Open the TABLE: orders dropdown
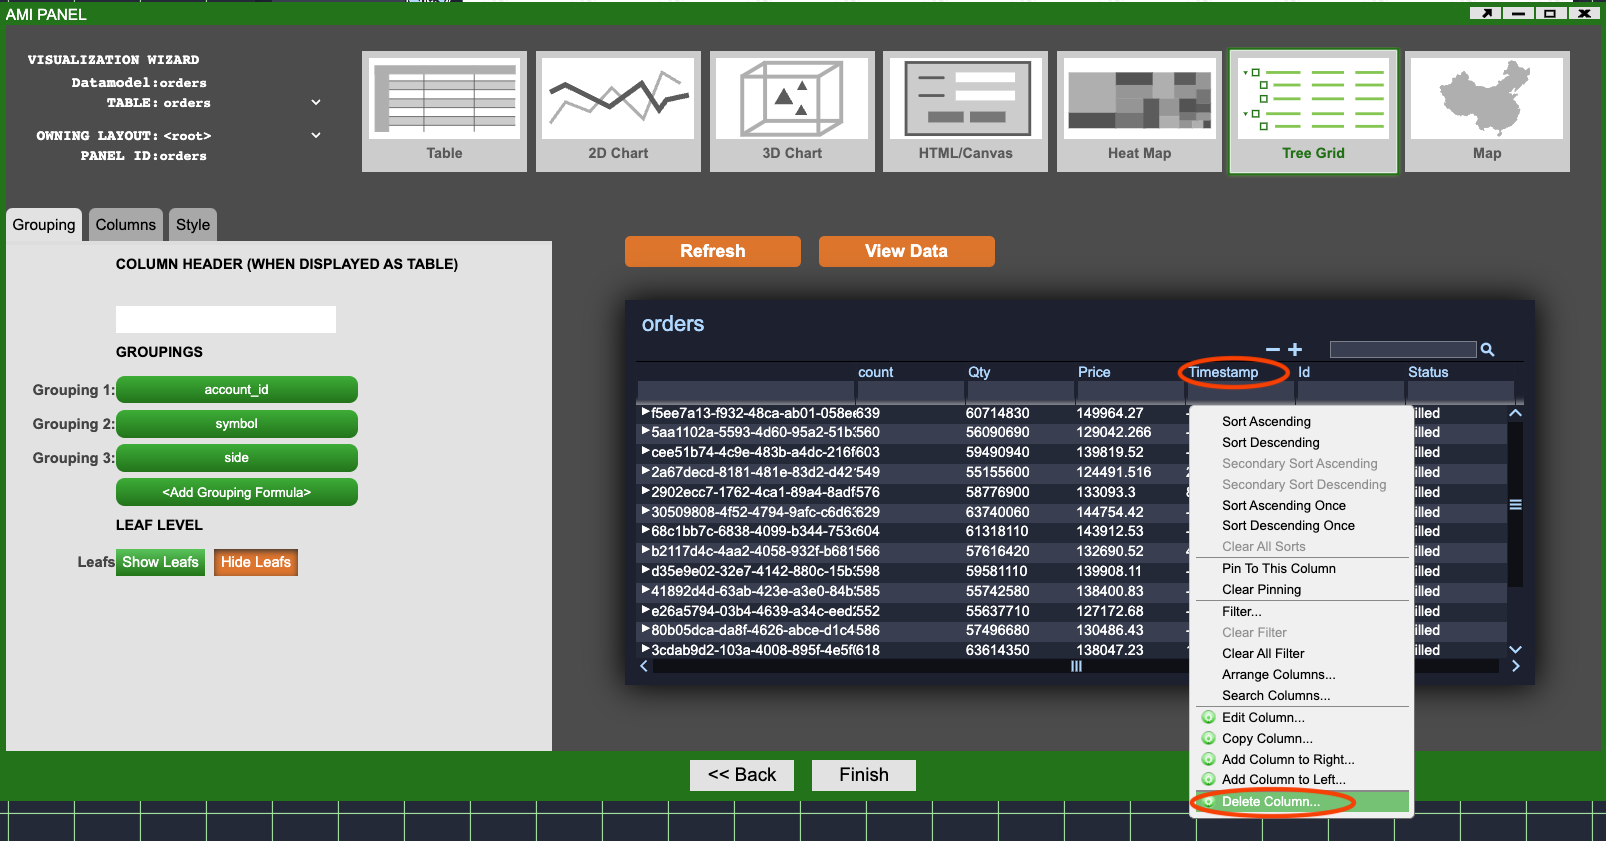 pos(316,103)
